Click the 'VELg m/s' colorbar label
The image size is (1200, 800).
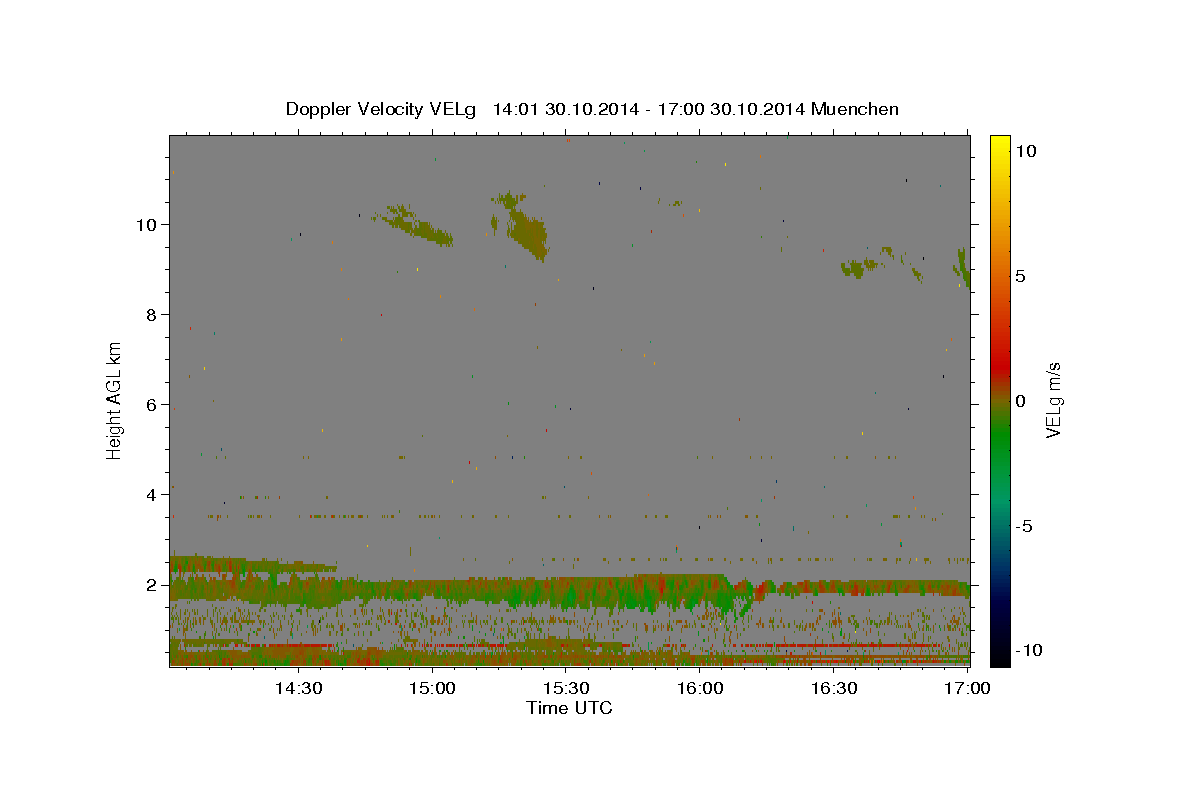(1053, 400)
